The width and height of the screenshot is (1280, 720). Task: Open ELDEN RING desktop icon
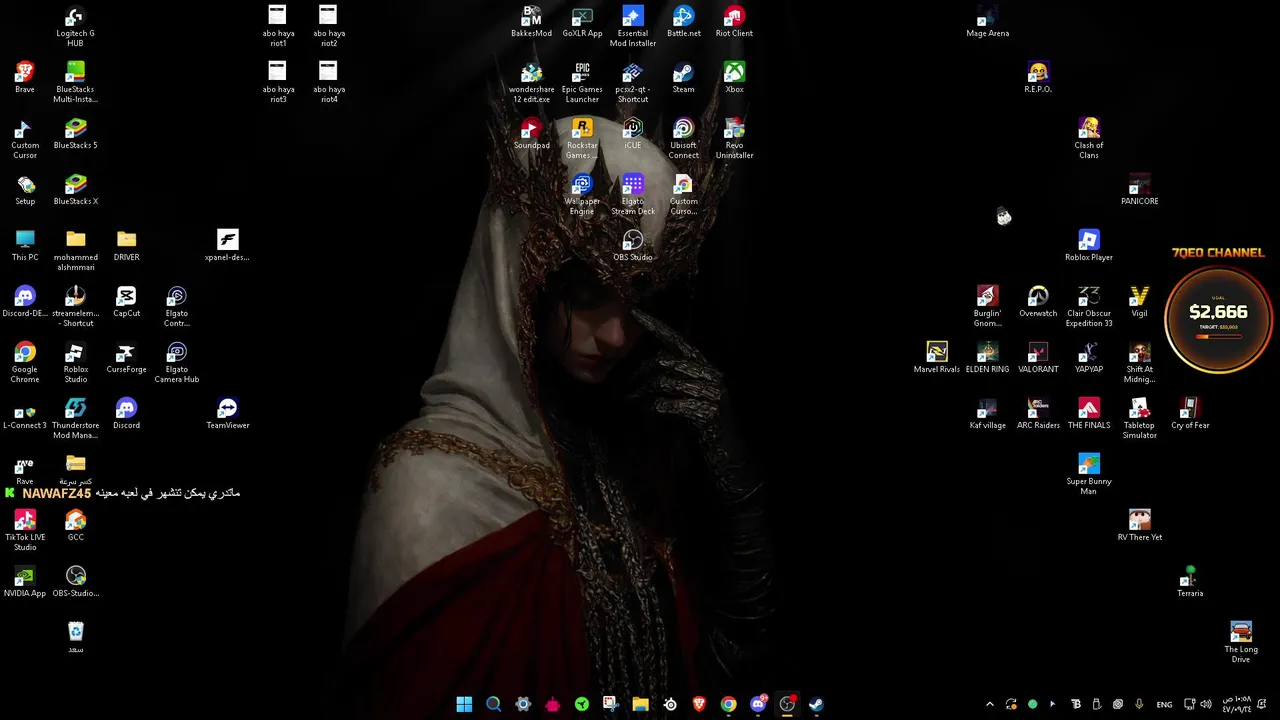coord(988,358)
